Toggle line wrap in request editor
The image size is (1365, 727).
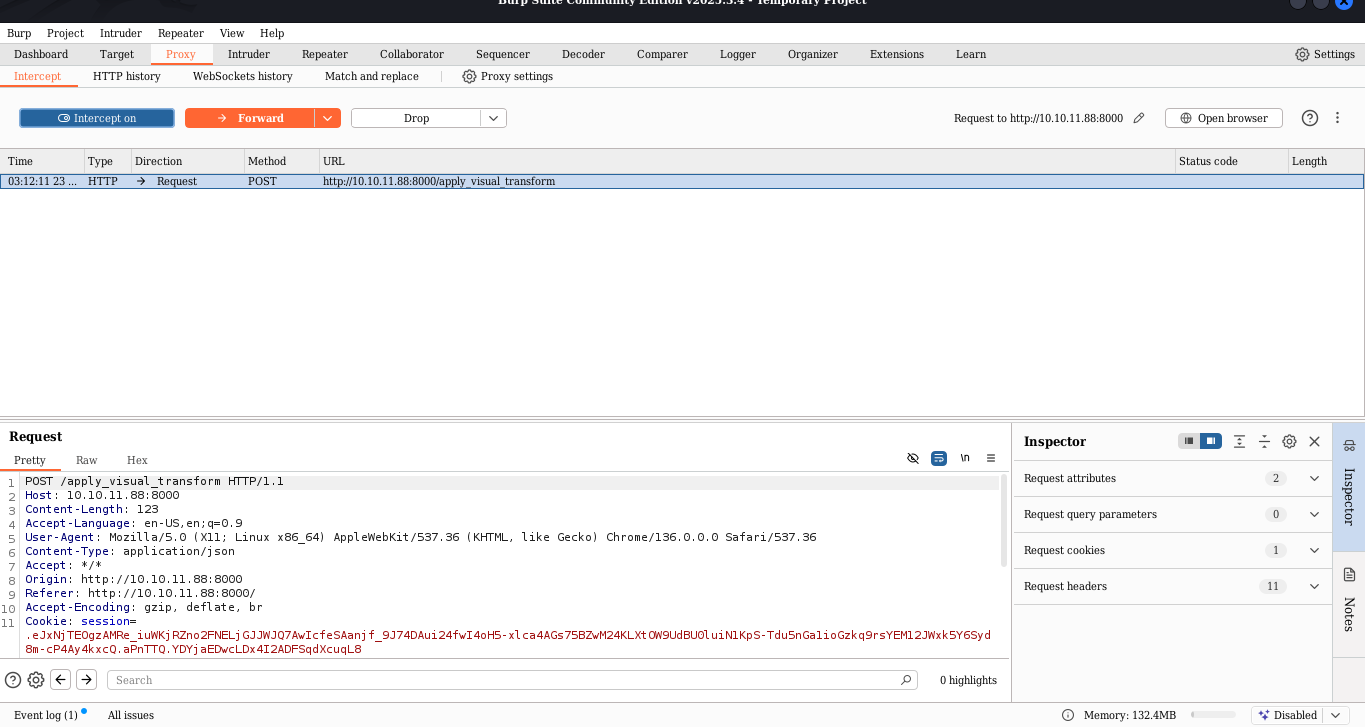(939, 458)
